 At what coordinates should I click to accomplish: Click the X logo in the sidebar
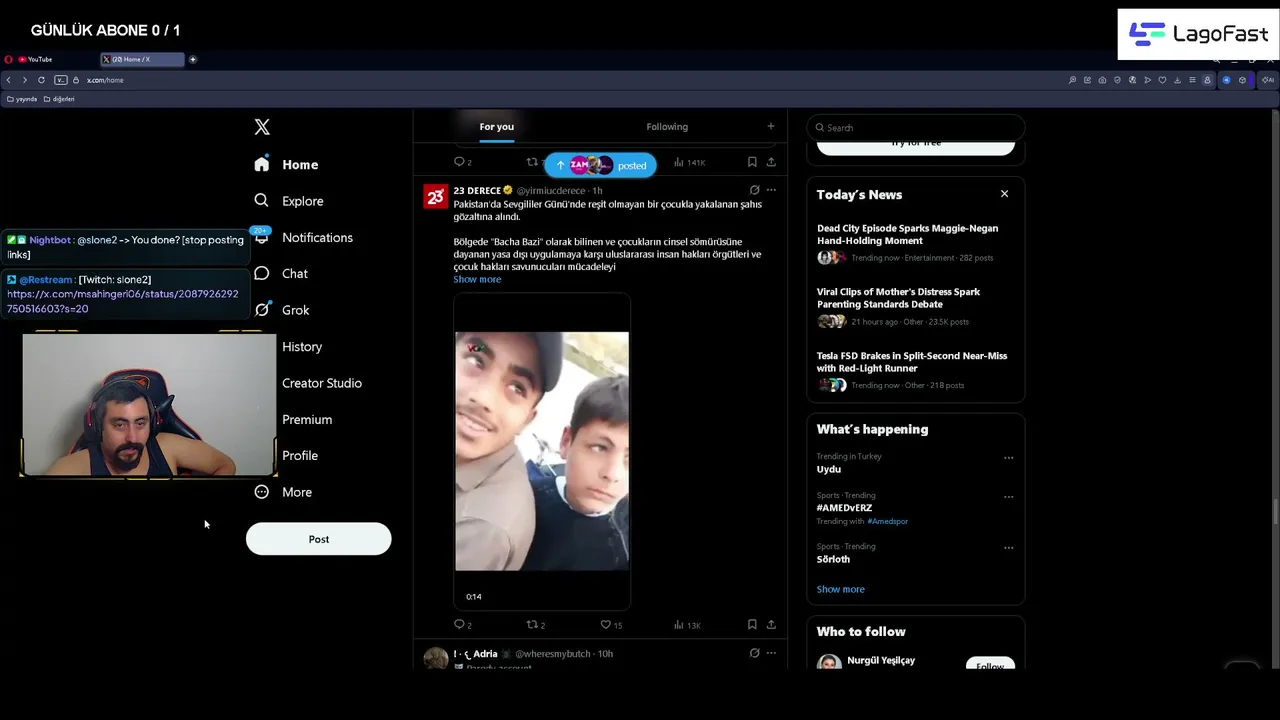click(x=262, y=127)
